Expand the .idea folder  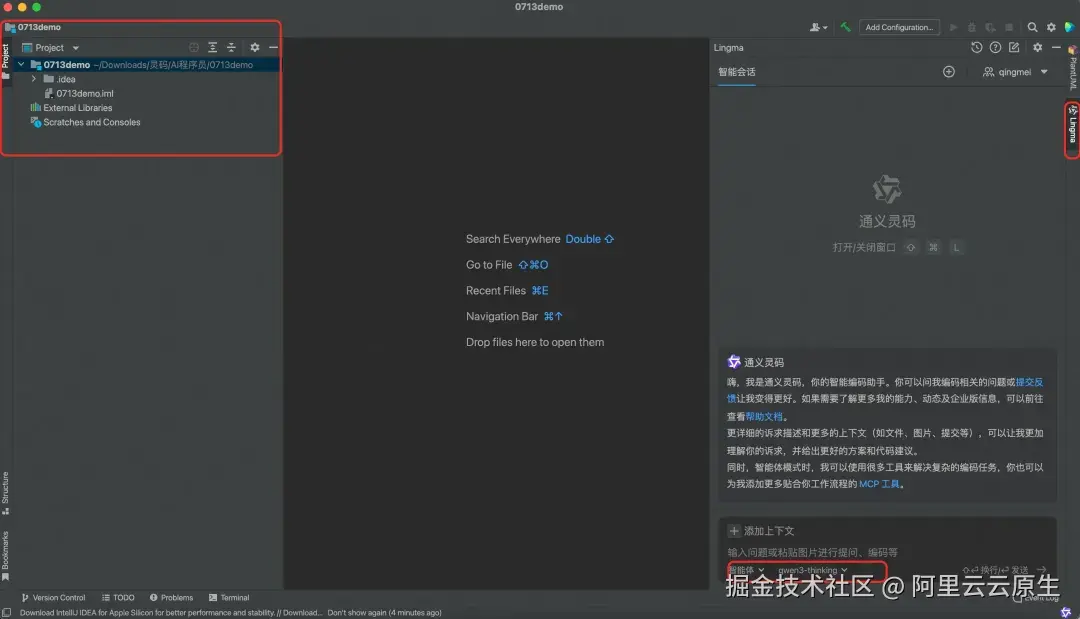pos(33,78)
